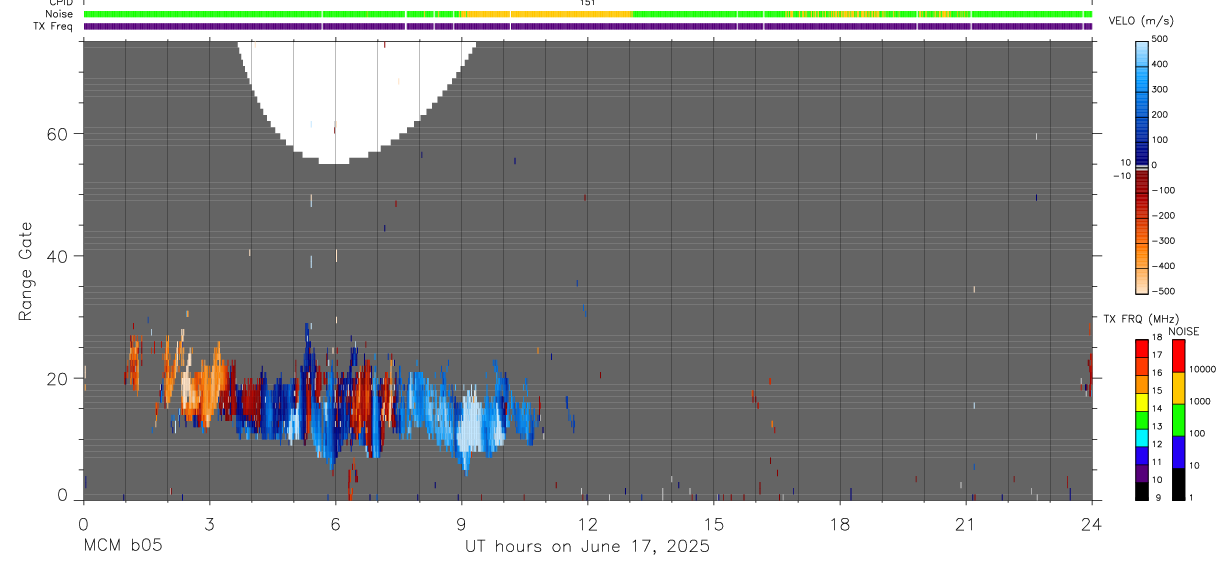Click the "UT hours on June 17, 2025" label
The width and height of the screenshot is (1228, 567).
point(587,547)
